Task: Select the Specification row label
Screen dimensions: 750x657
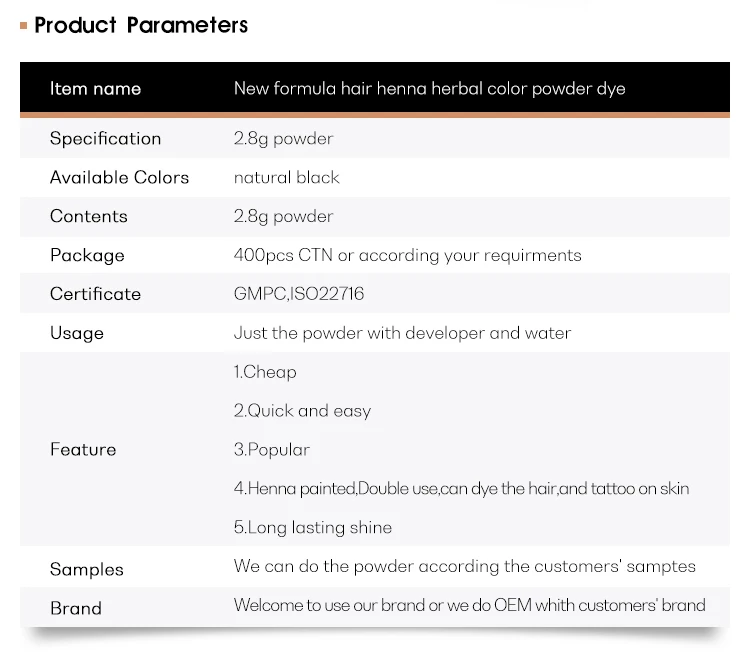Action: coord(105,139)
